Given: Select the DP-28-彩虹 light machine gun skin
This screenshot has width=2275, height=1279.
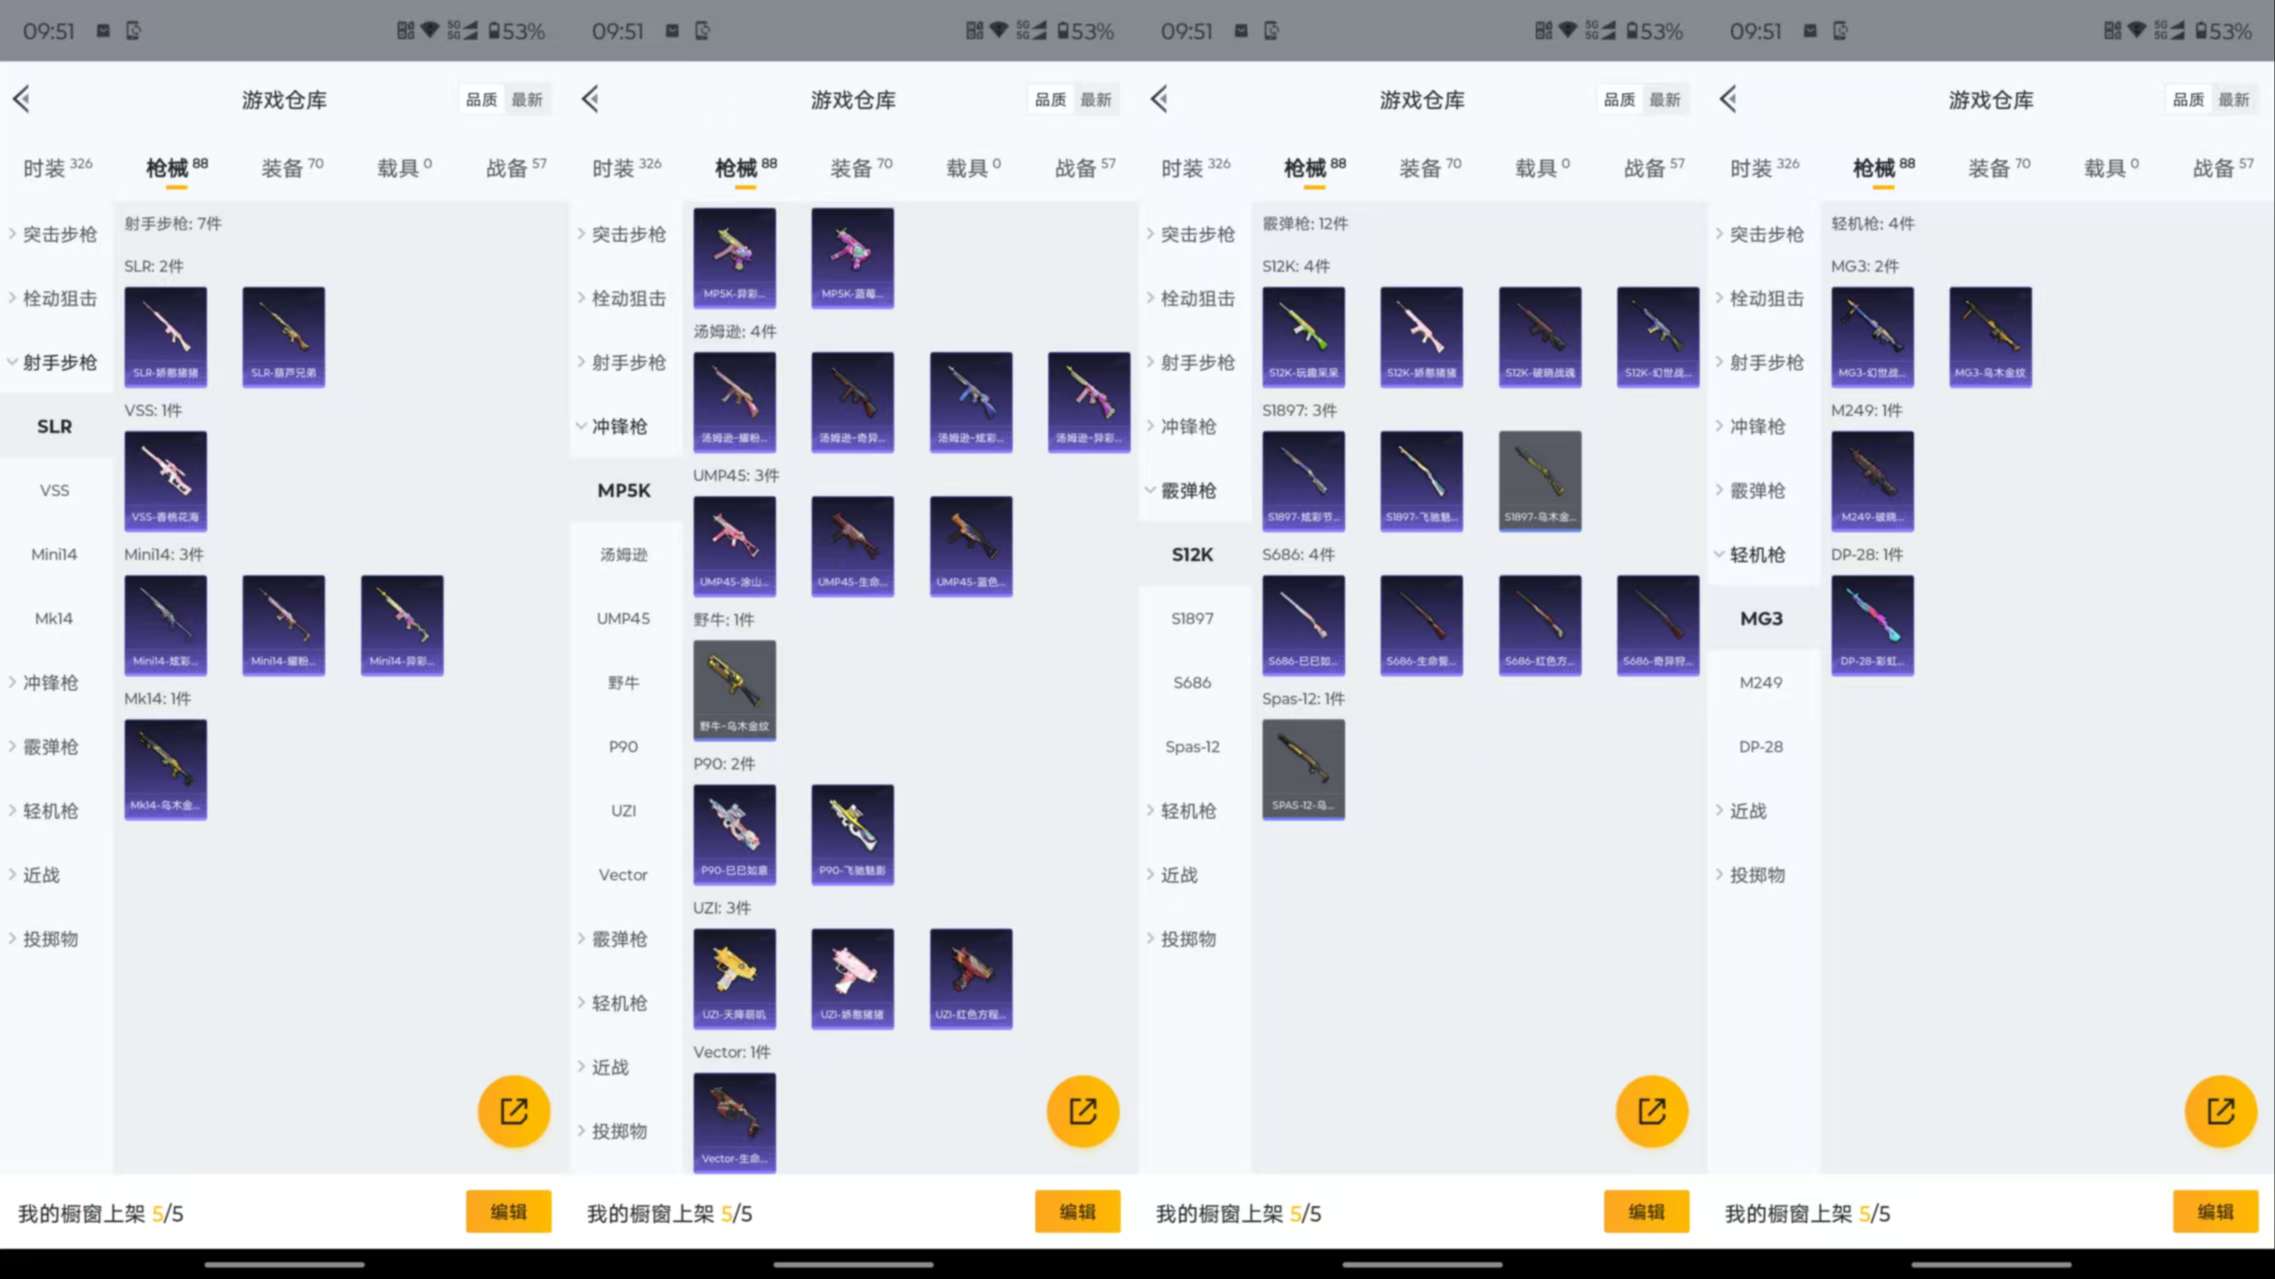Looking at the screenshot, I should click(1872, 624).
